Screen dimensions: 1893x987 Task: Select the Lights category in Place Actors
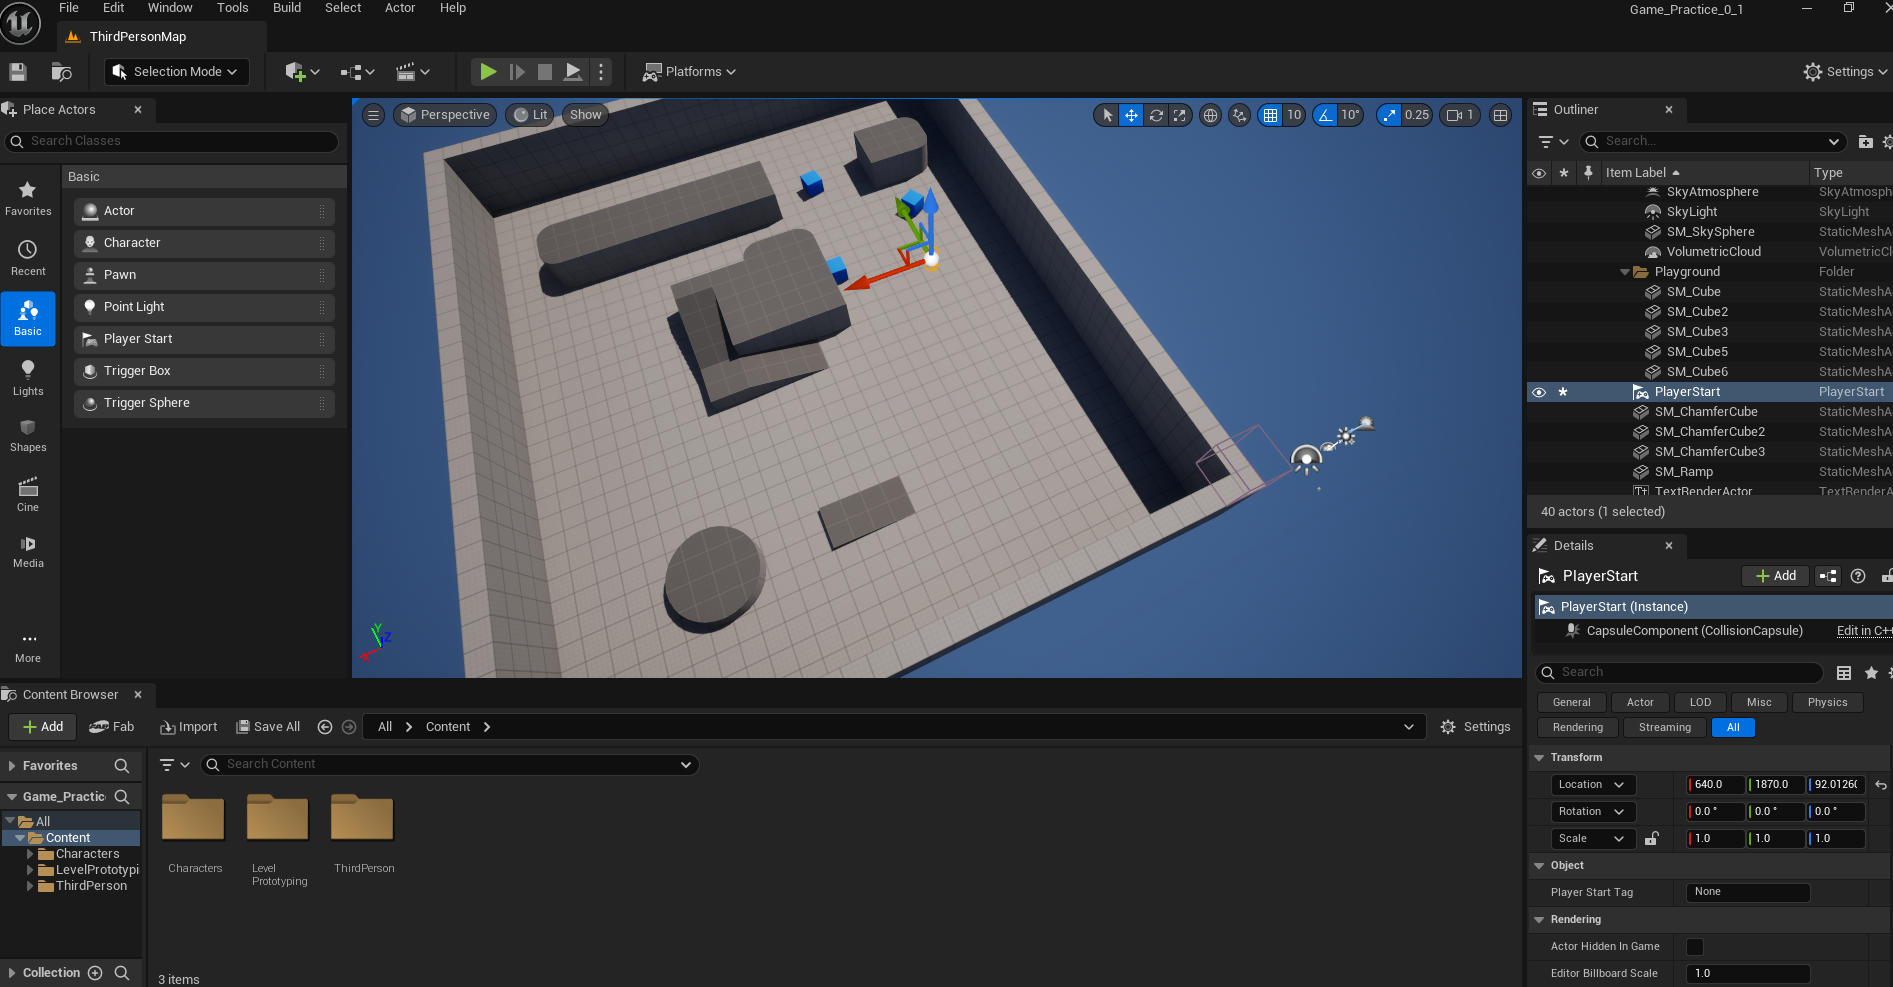(x=28, y=379)
